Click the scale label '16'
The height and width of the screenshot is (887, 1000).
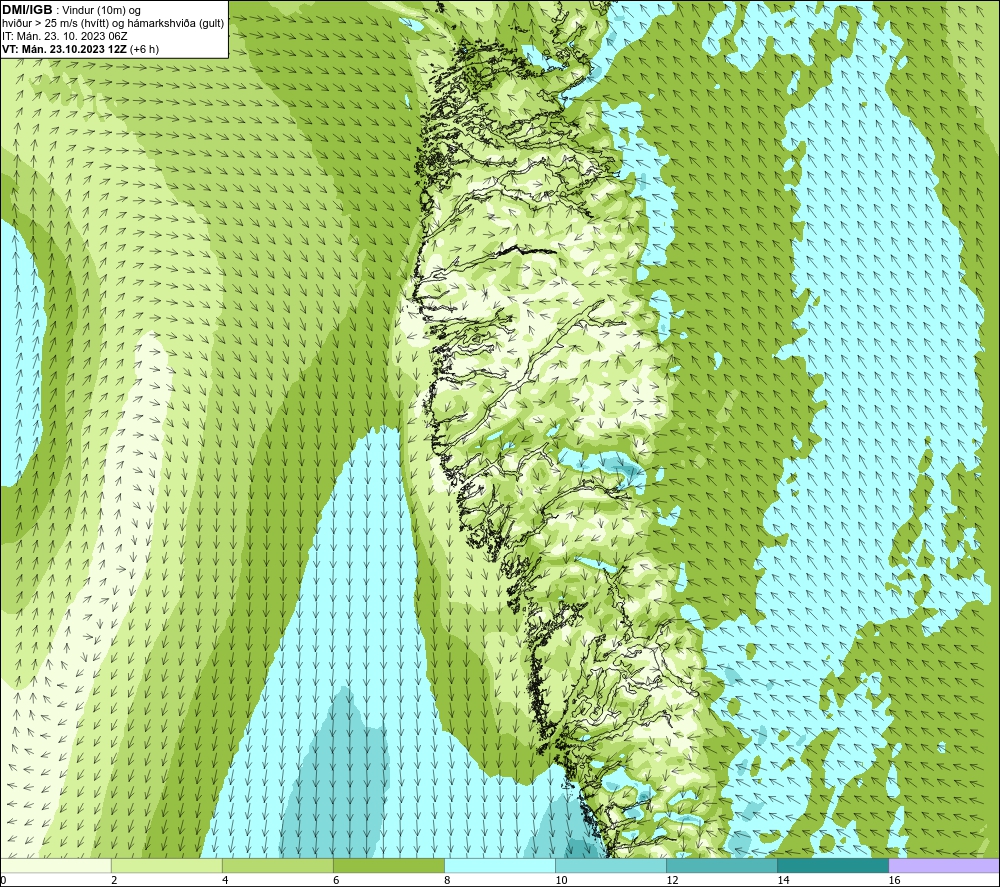point(894,881)
